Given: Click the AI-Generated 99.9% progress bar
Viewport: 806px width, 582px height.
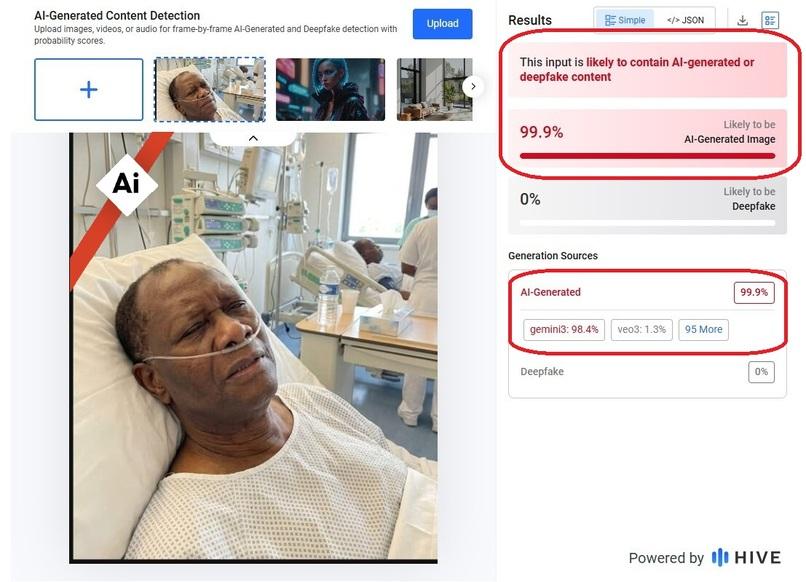Looking at the screenshot, I should [x=647, y=156].
